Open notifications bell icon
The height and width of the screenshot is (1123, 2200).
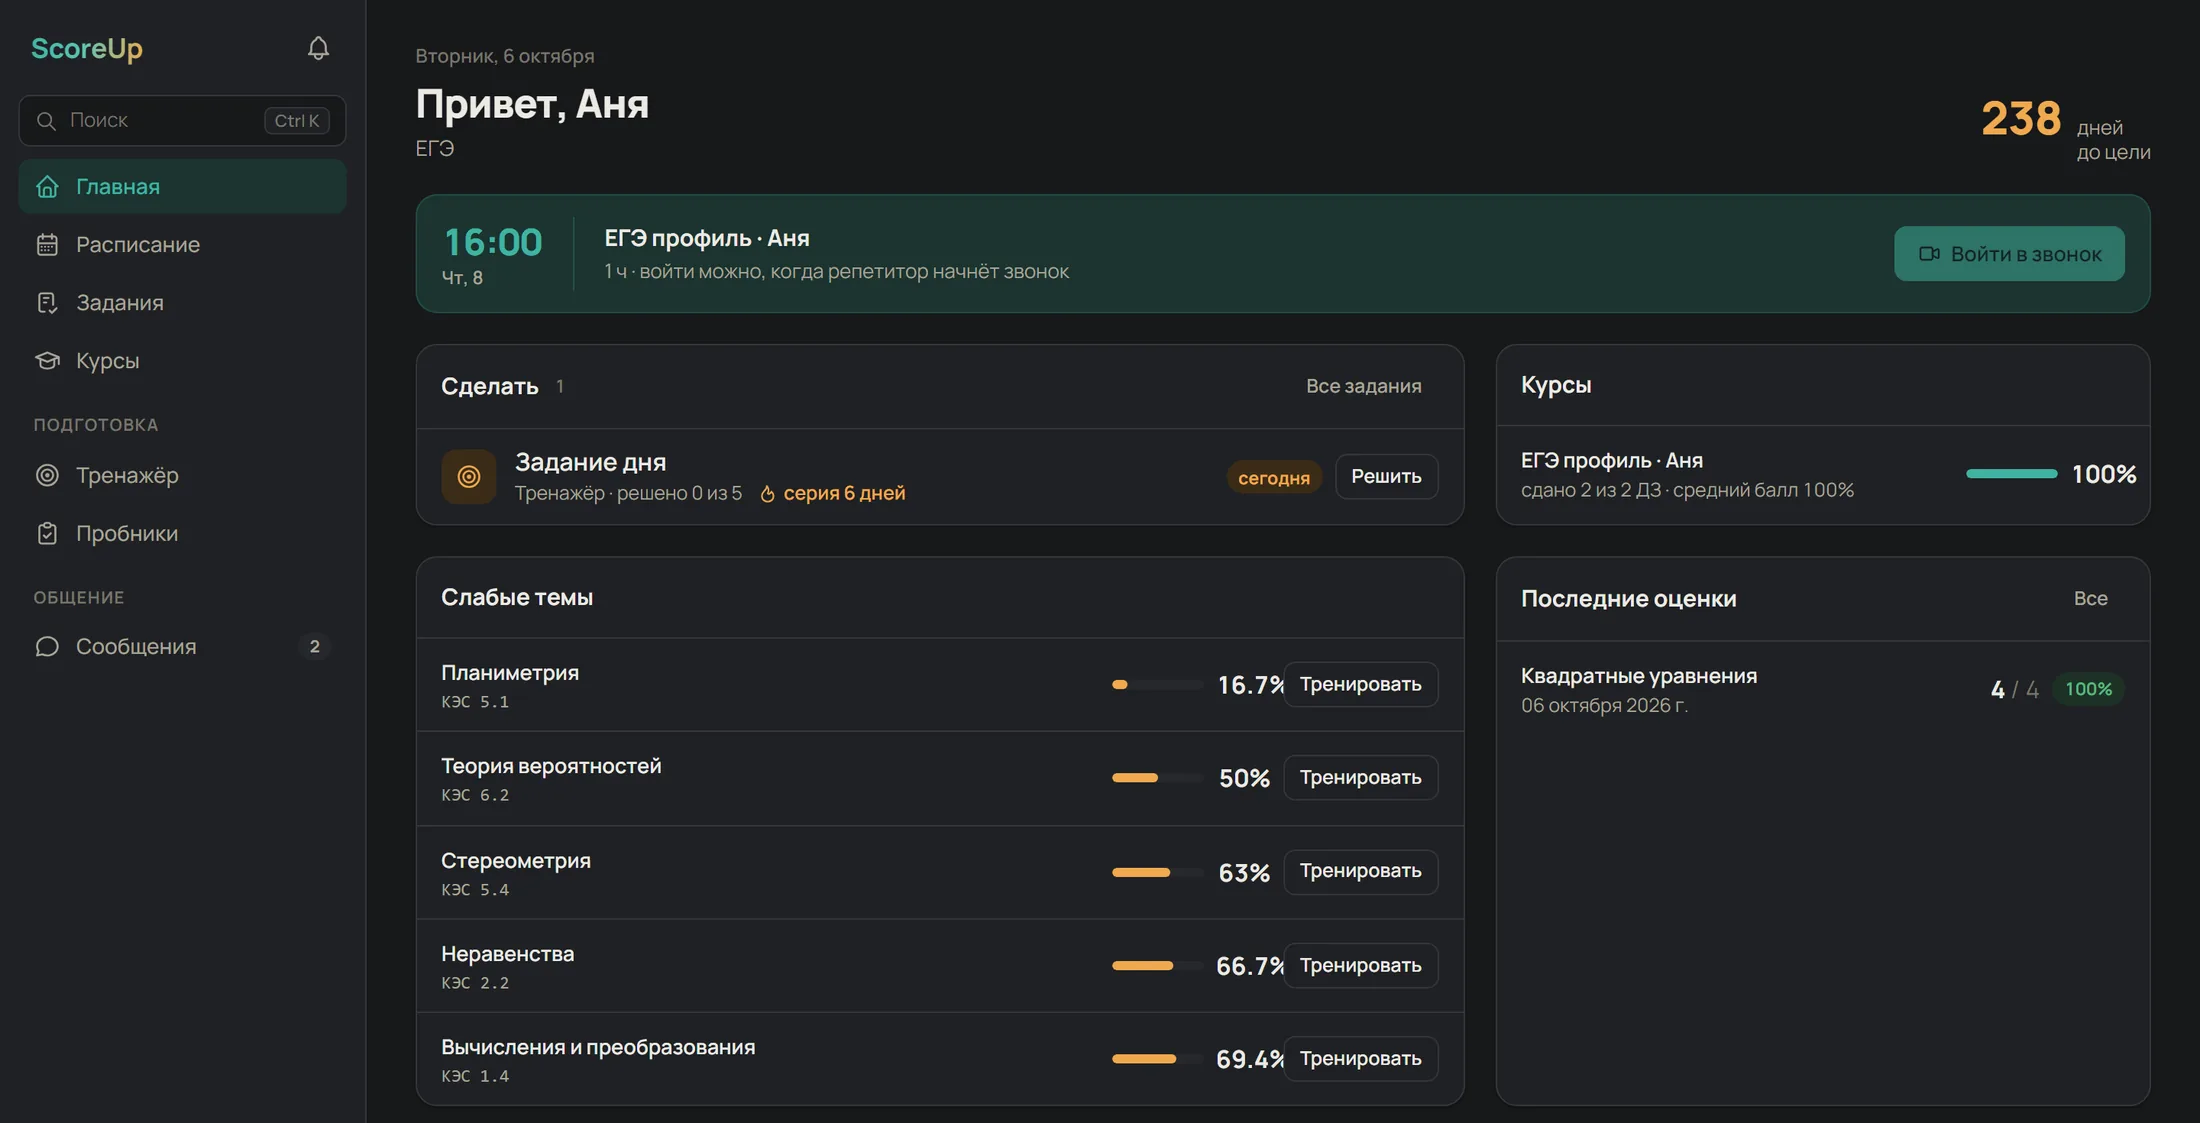[318, 48]
